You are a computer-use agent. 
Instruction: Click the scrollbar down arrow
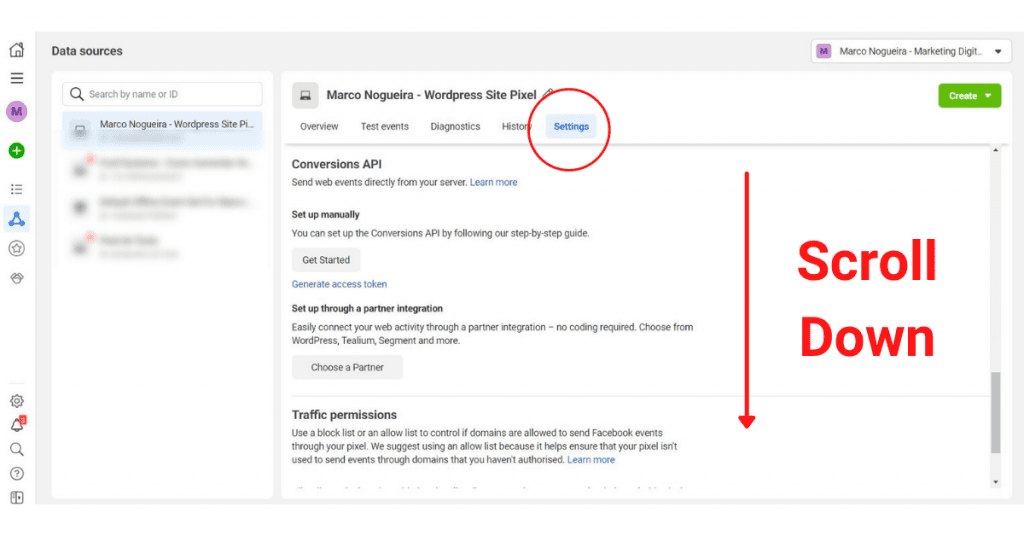coord(995,482)
